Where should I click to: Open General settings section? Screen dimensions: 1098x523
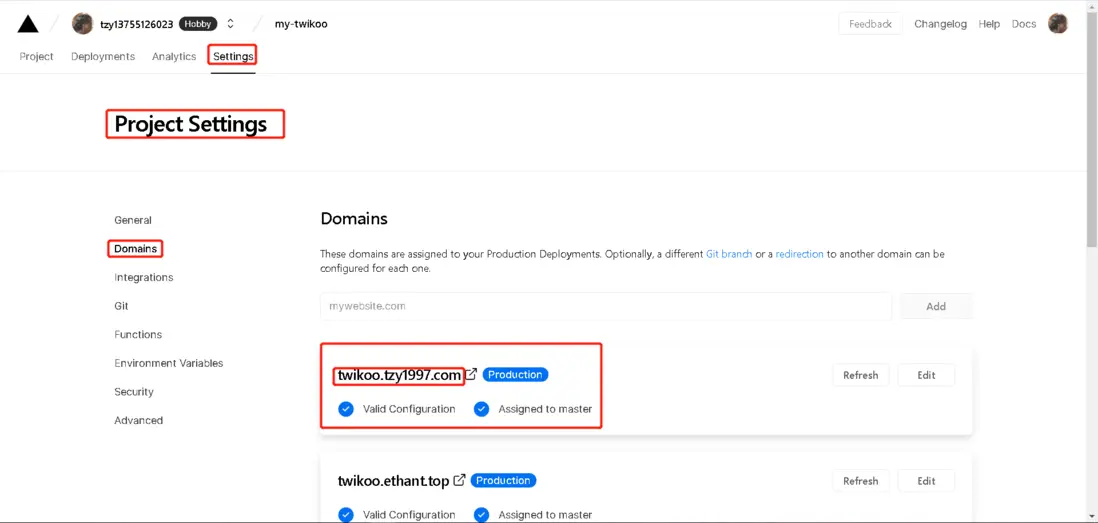tap(133, 220)
